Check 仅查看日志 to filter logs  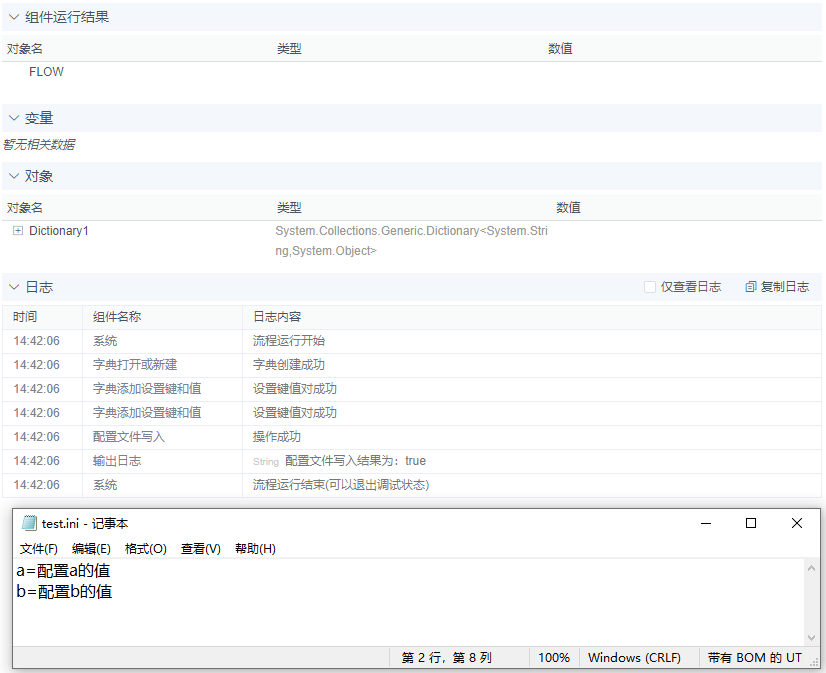(649, 287)
